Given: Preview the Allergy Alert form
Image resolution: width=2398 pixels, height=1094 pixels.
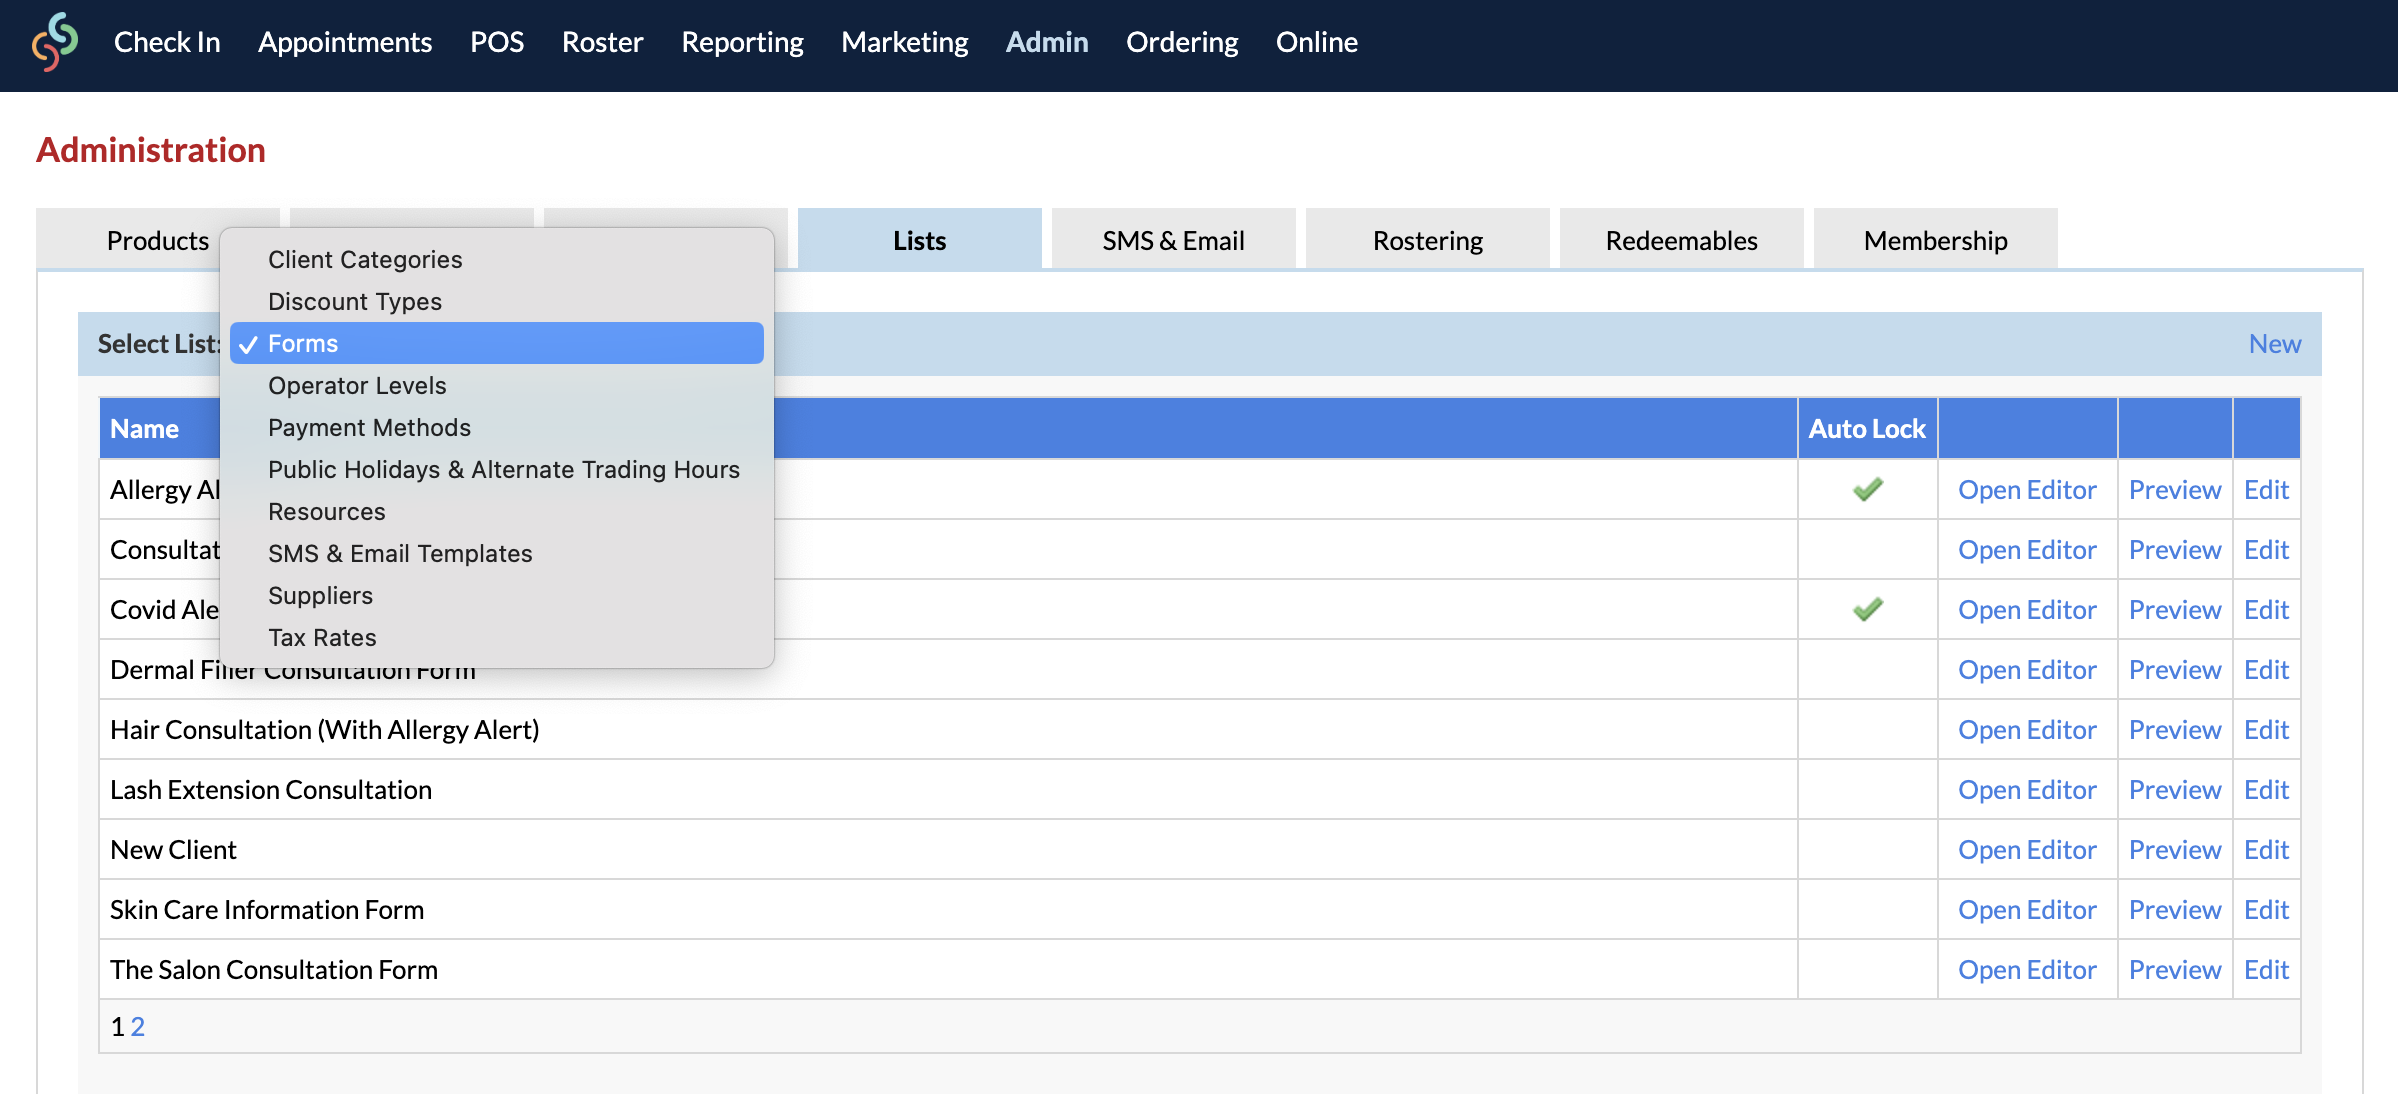Looking at the screenshot, I should tap(2175, 489).
